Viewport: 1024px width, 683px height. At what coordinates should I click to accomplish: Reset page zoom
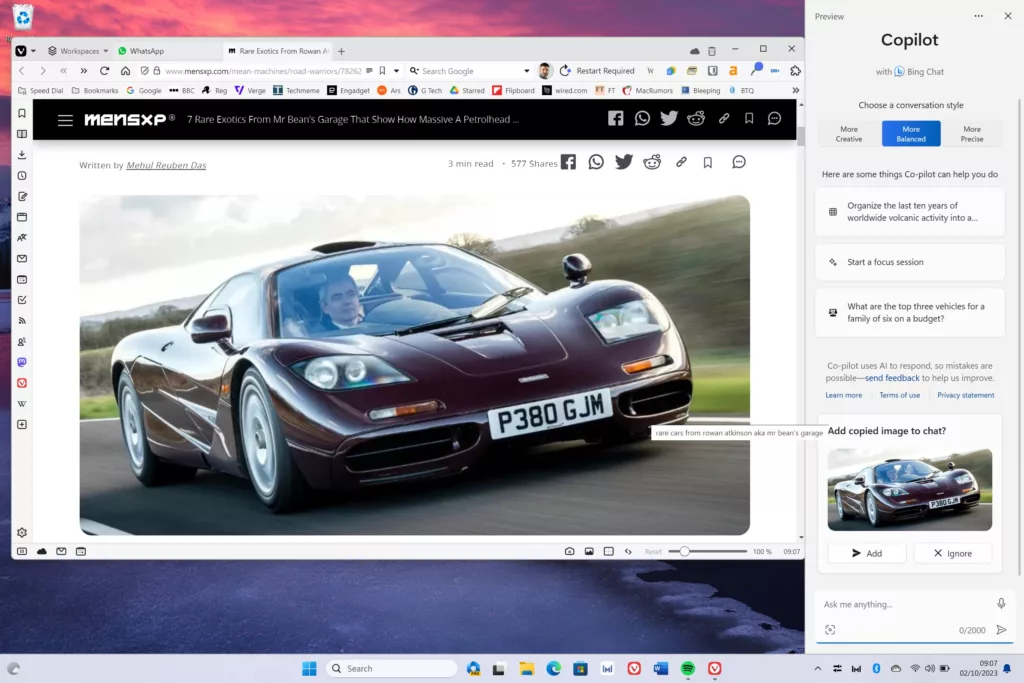click(x=653, y=552)
